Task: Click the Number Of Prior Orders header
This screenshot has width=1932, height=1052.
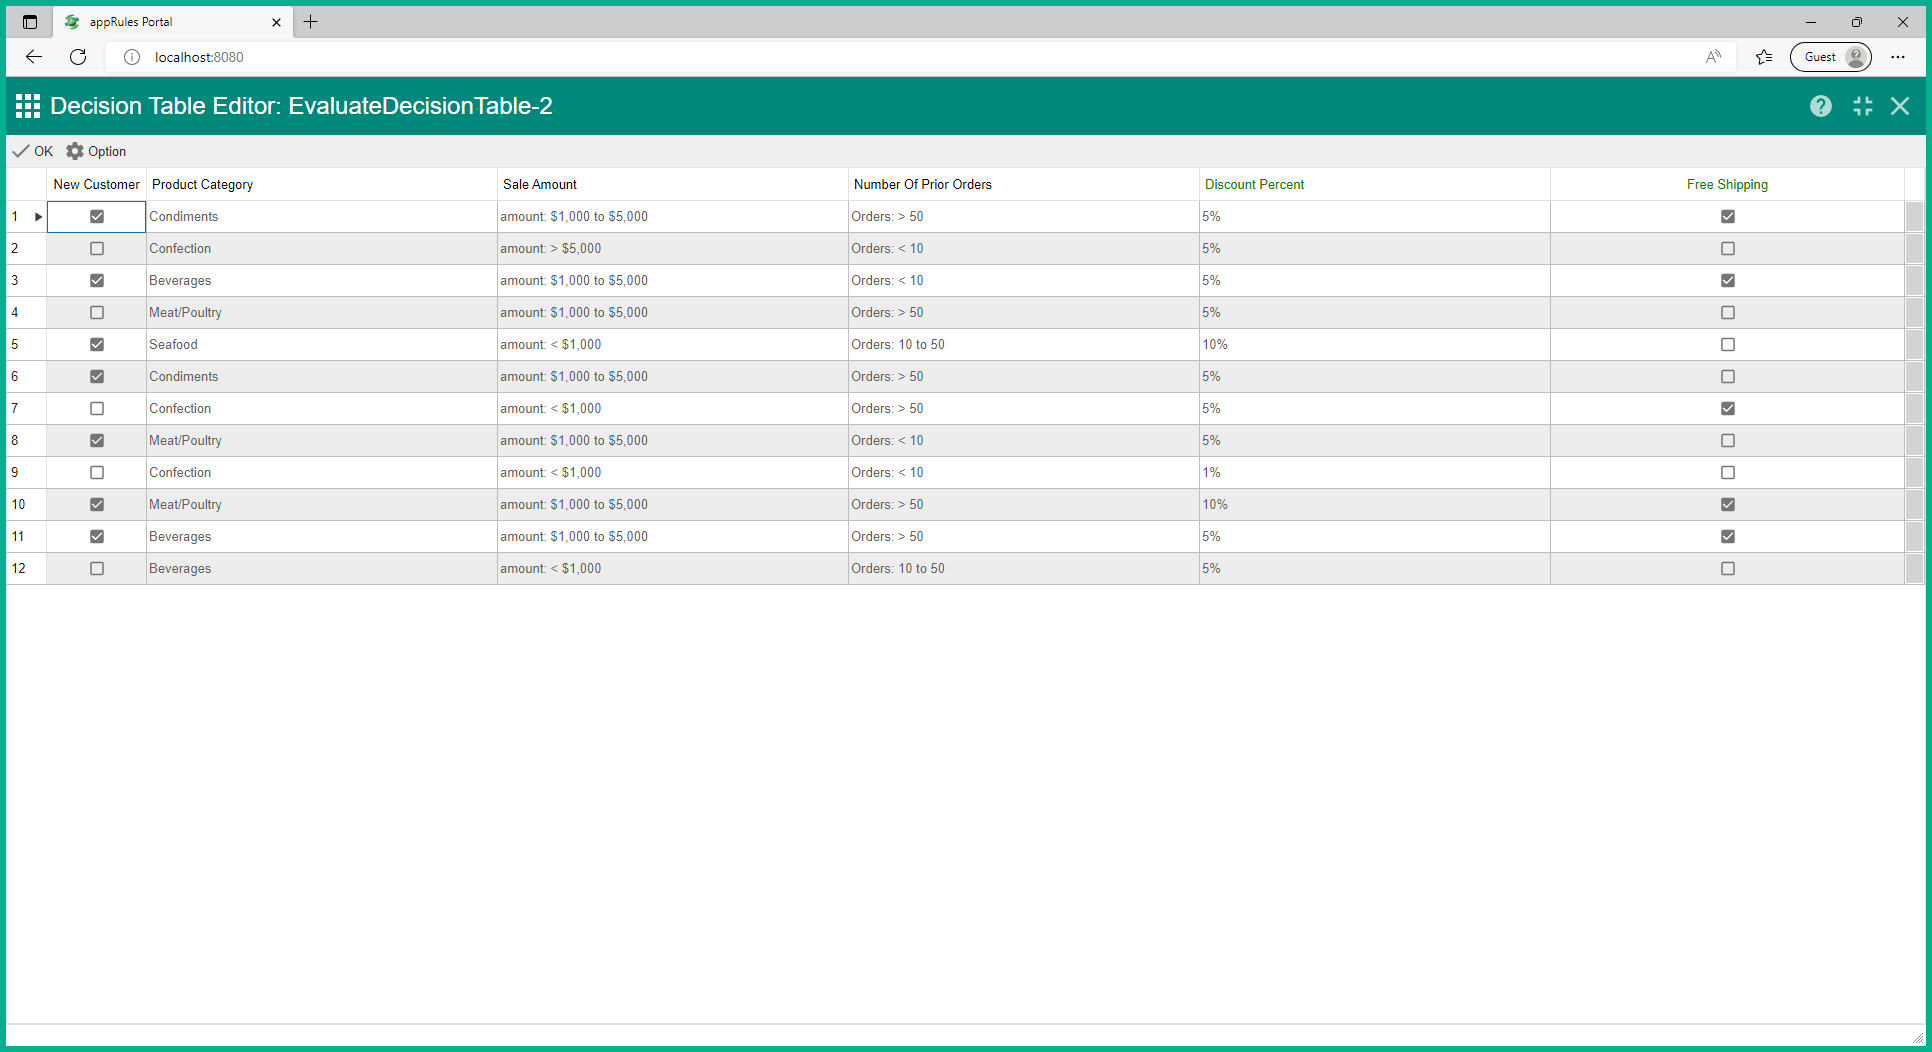Action: (x=922, y=184)
